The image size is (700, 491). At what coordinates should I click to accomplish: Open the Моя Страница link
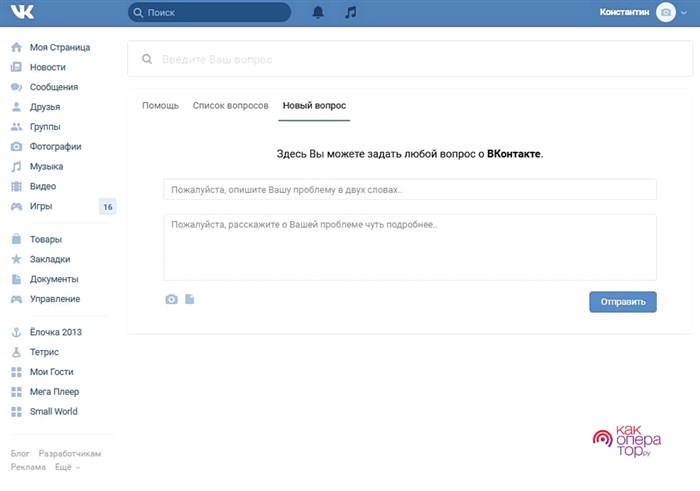[x=60, y=47]
